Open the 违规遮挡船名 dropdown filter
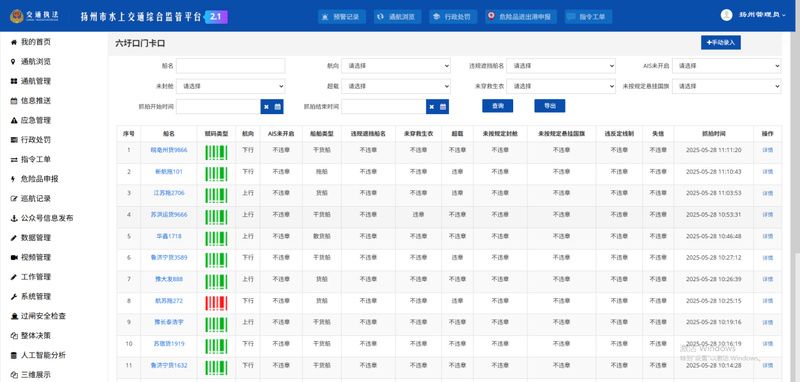 pos(561,66)
